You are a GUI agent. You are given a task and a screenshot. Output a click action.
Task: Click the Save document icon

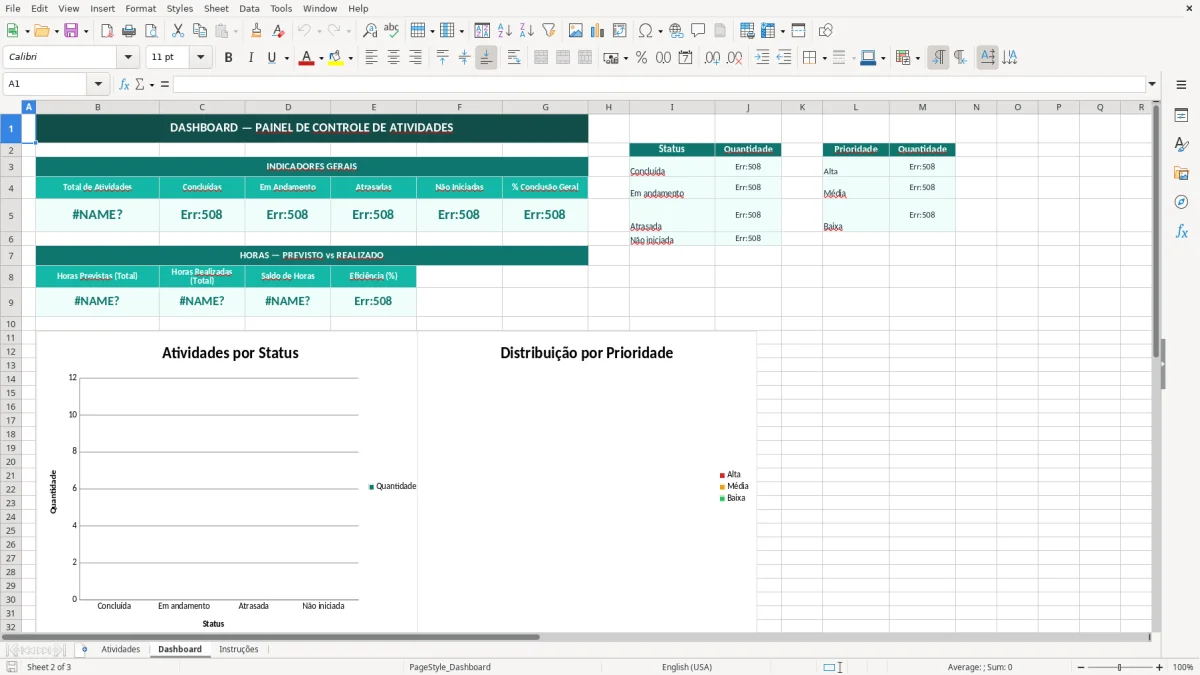70,31
